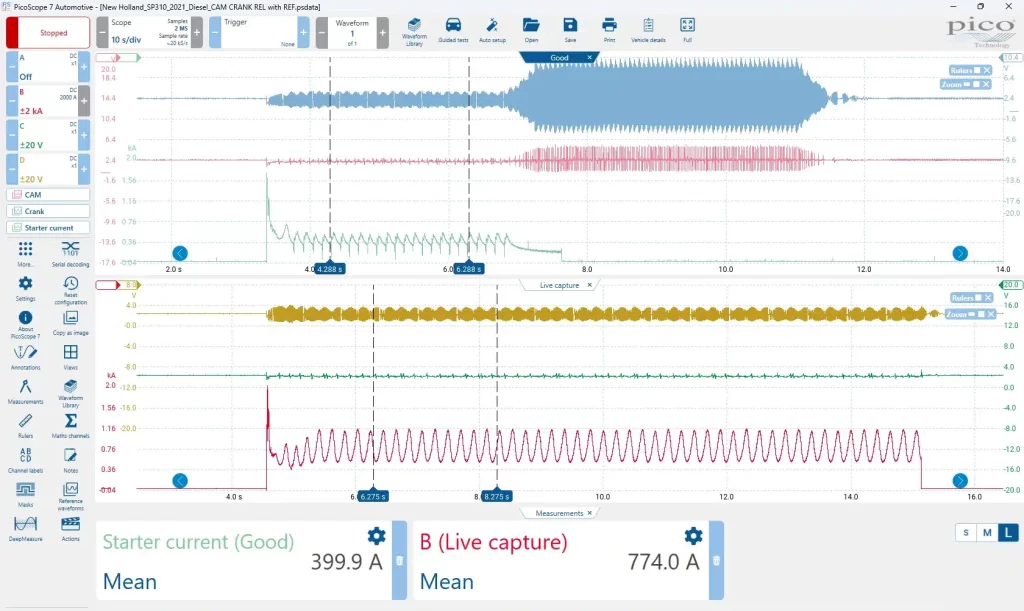Click the Vehicle details icon
Viewport: 1024px width, 611px height.
648,30
